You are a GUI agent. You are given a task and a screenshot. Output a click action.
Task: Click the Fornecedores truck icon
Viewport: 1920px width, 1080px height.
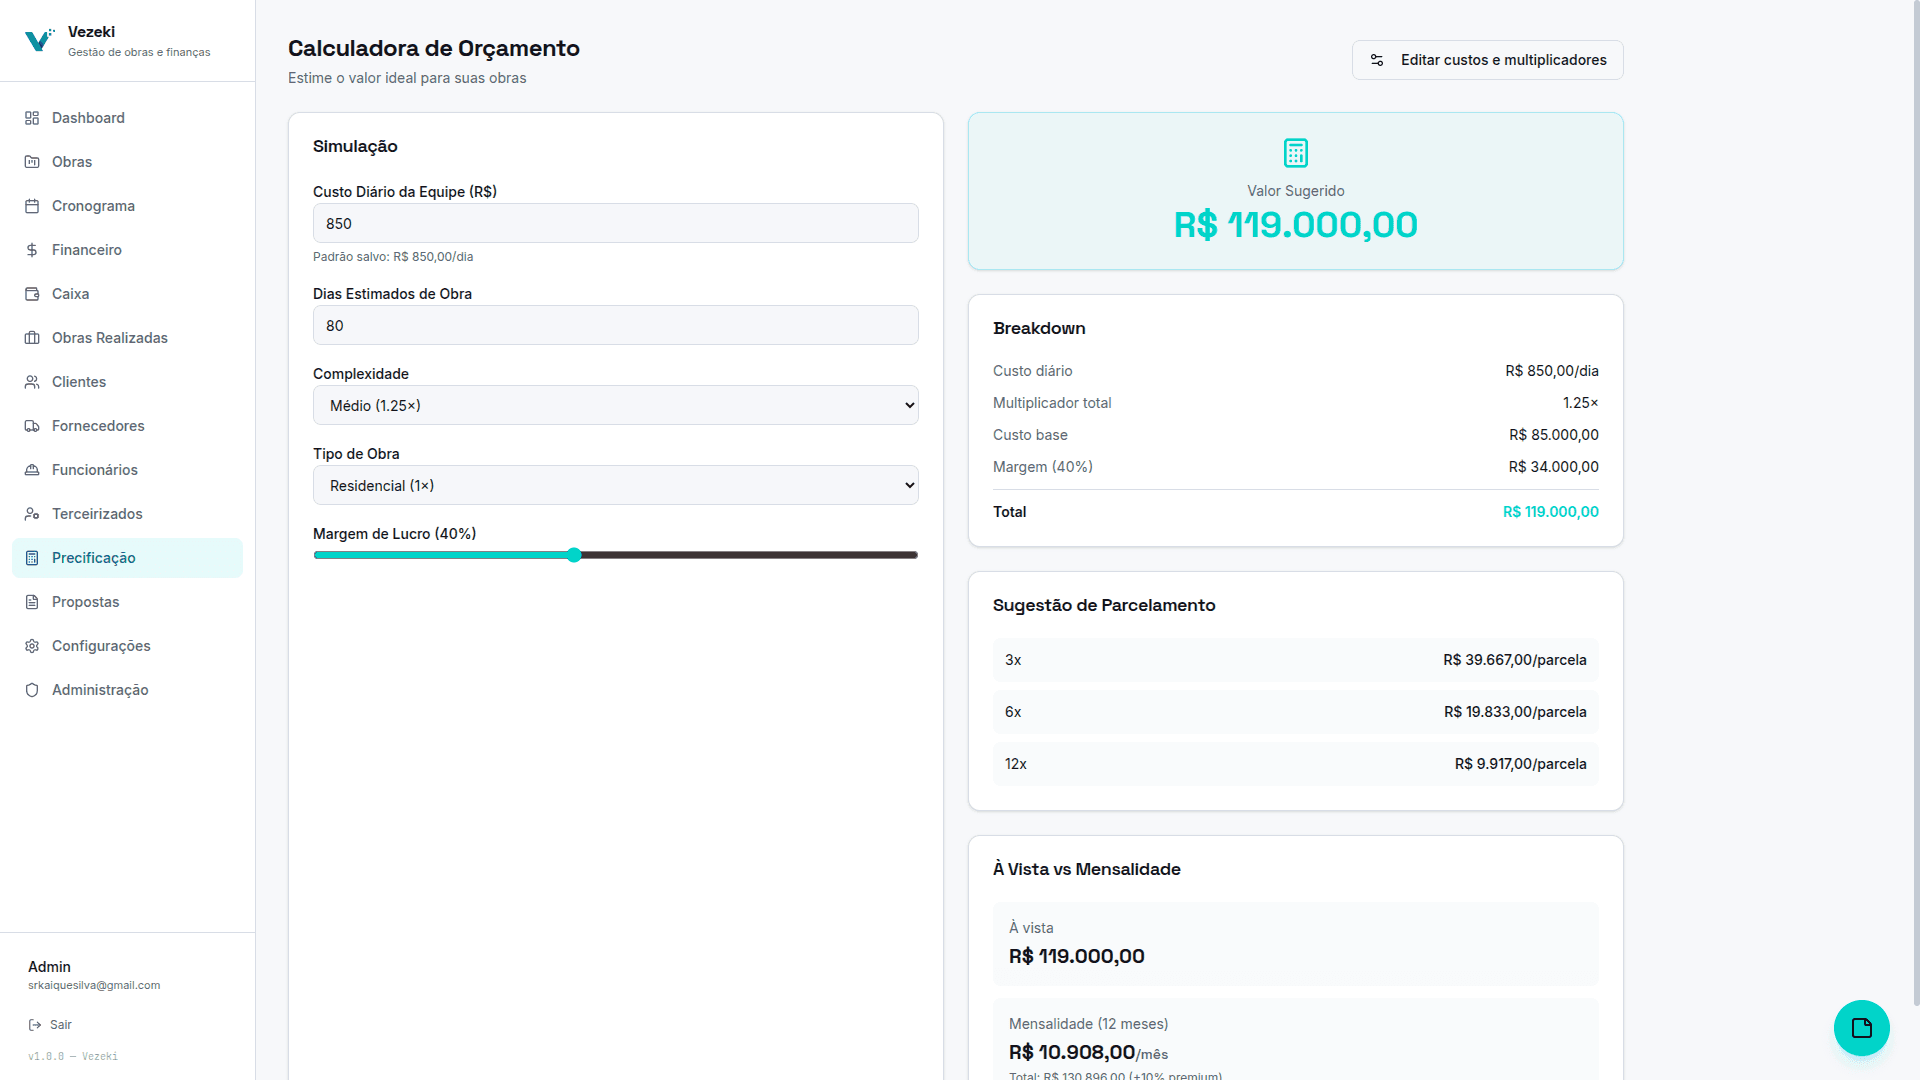[x=32, y=426]
